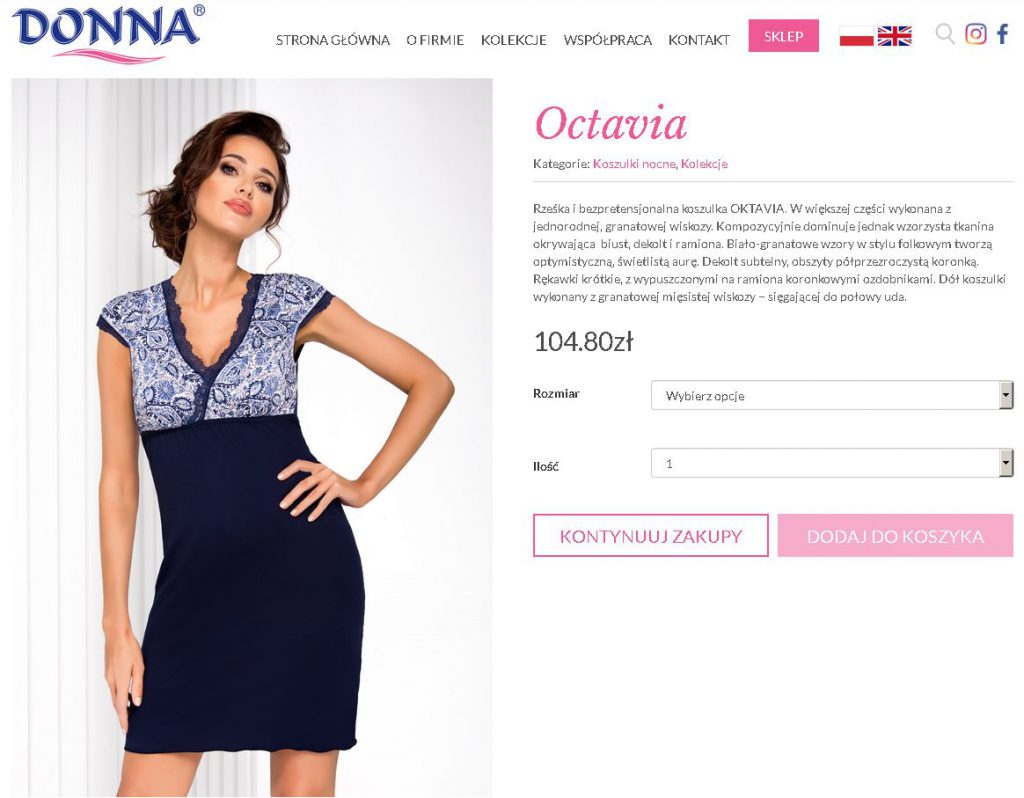Open the Kontakt menu item

point(699,40)
